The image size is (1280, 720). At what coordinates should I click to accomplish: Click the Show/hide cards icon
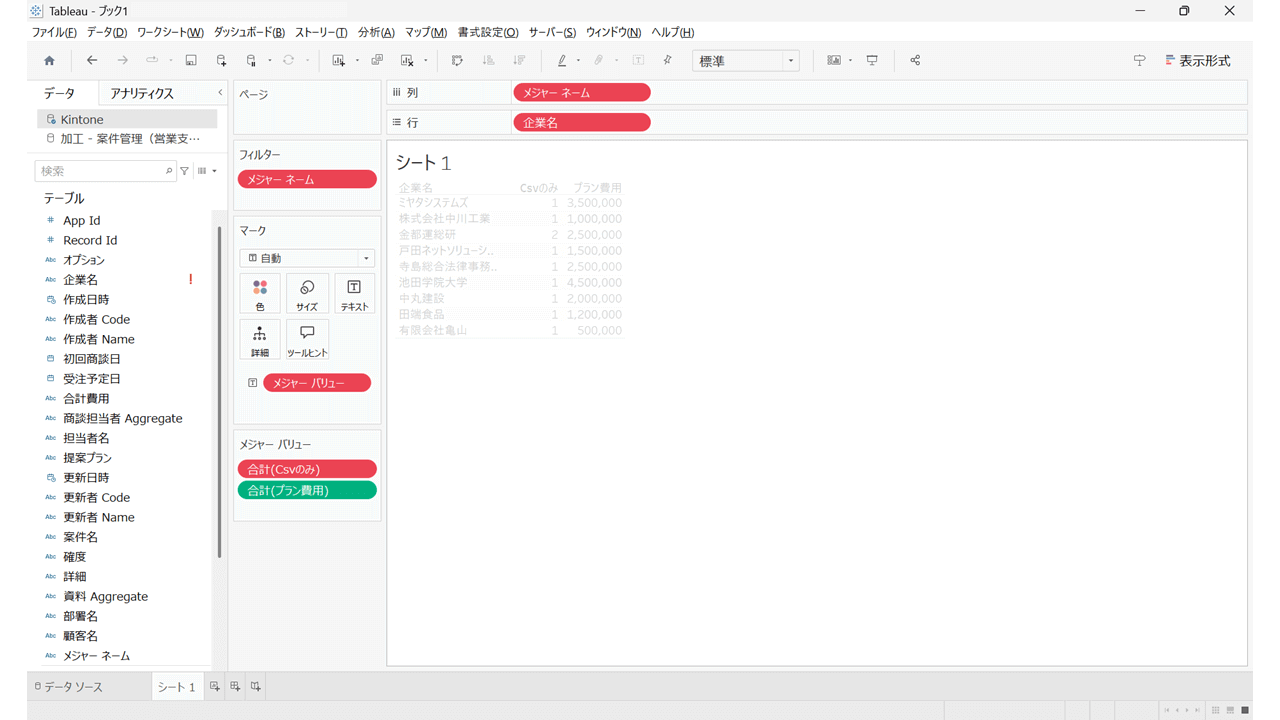pyautogui.click(x=833, y=61)
